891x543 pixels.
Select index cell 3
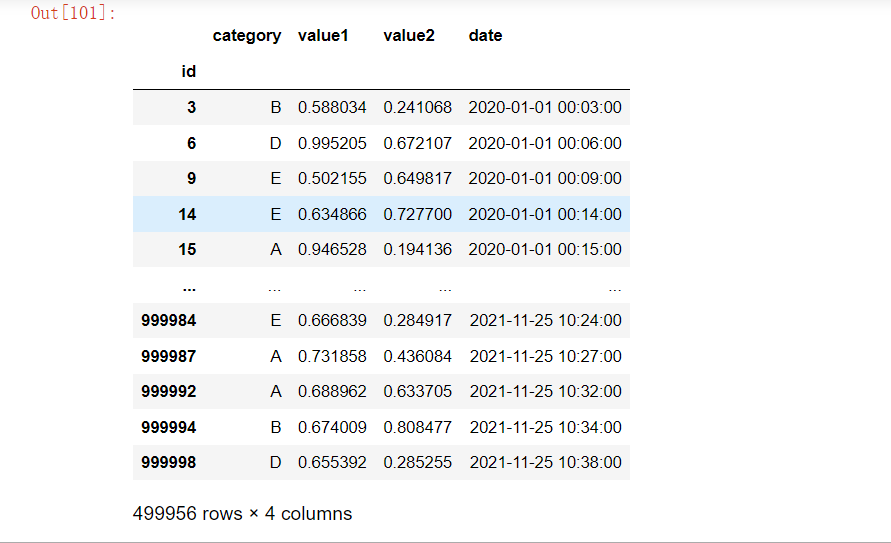point(191,107)
